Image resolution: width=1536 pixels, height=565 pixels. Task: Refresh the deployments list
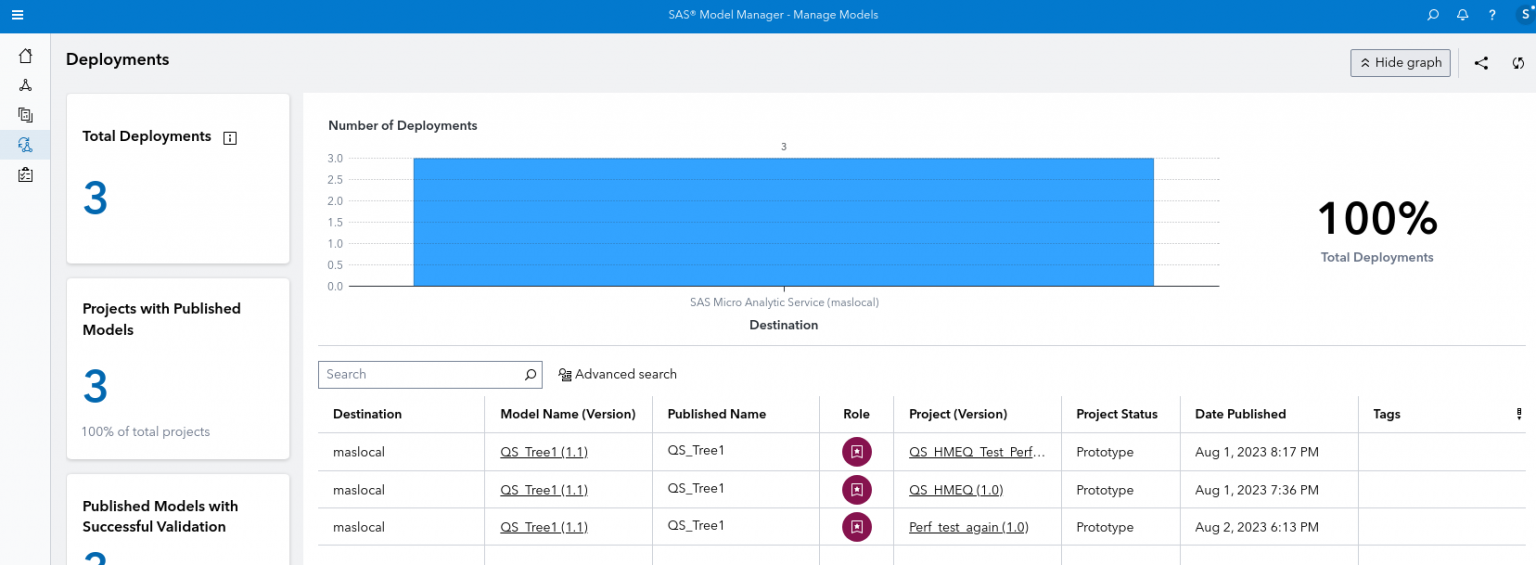1518,63
